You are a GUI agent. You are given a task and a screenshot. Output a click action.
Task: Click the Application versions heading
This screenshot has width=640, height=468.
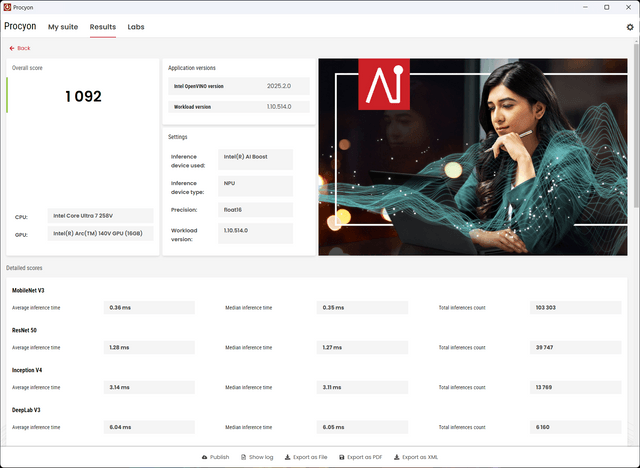192,68
